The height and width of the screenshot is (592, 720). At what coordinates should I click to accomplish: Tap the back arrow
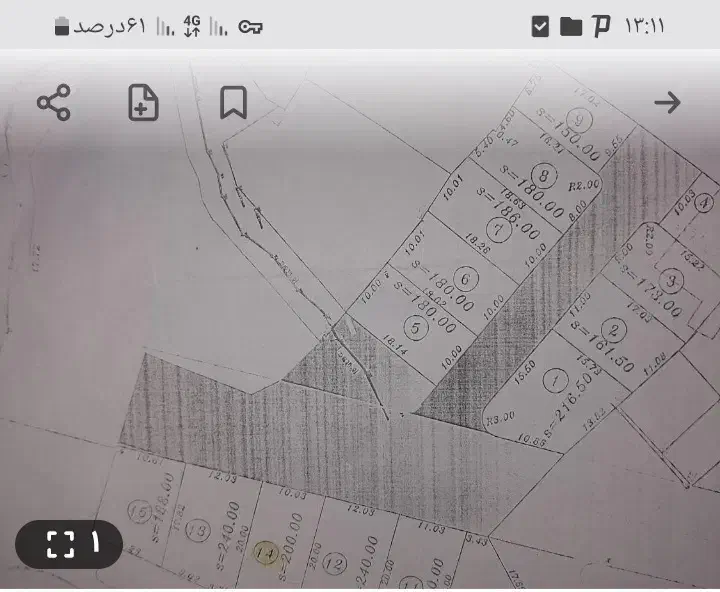coord(667,102)
